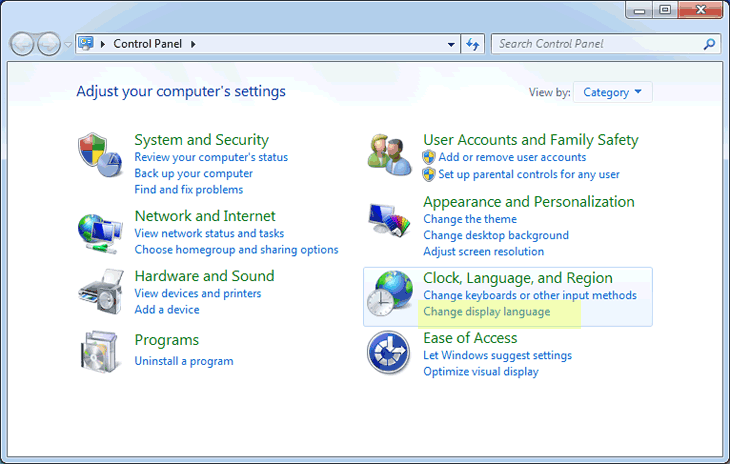Open the Clock, Language, and Region globe icon

pyautogui.click(x=390, y=293)
